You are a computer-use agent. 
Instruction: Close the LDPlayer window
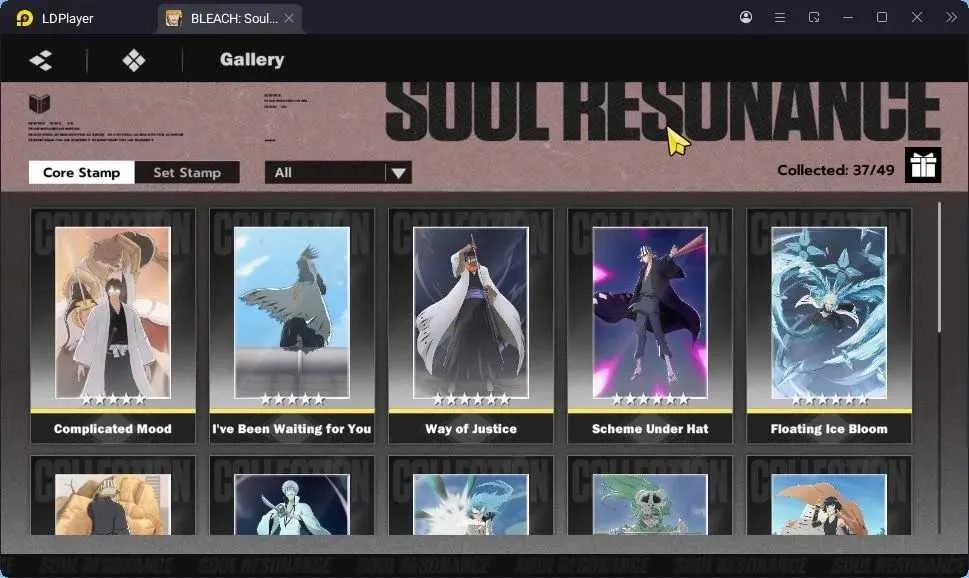pyautogui.click(x=917, y=17)
